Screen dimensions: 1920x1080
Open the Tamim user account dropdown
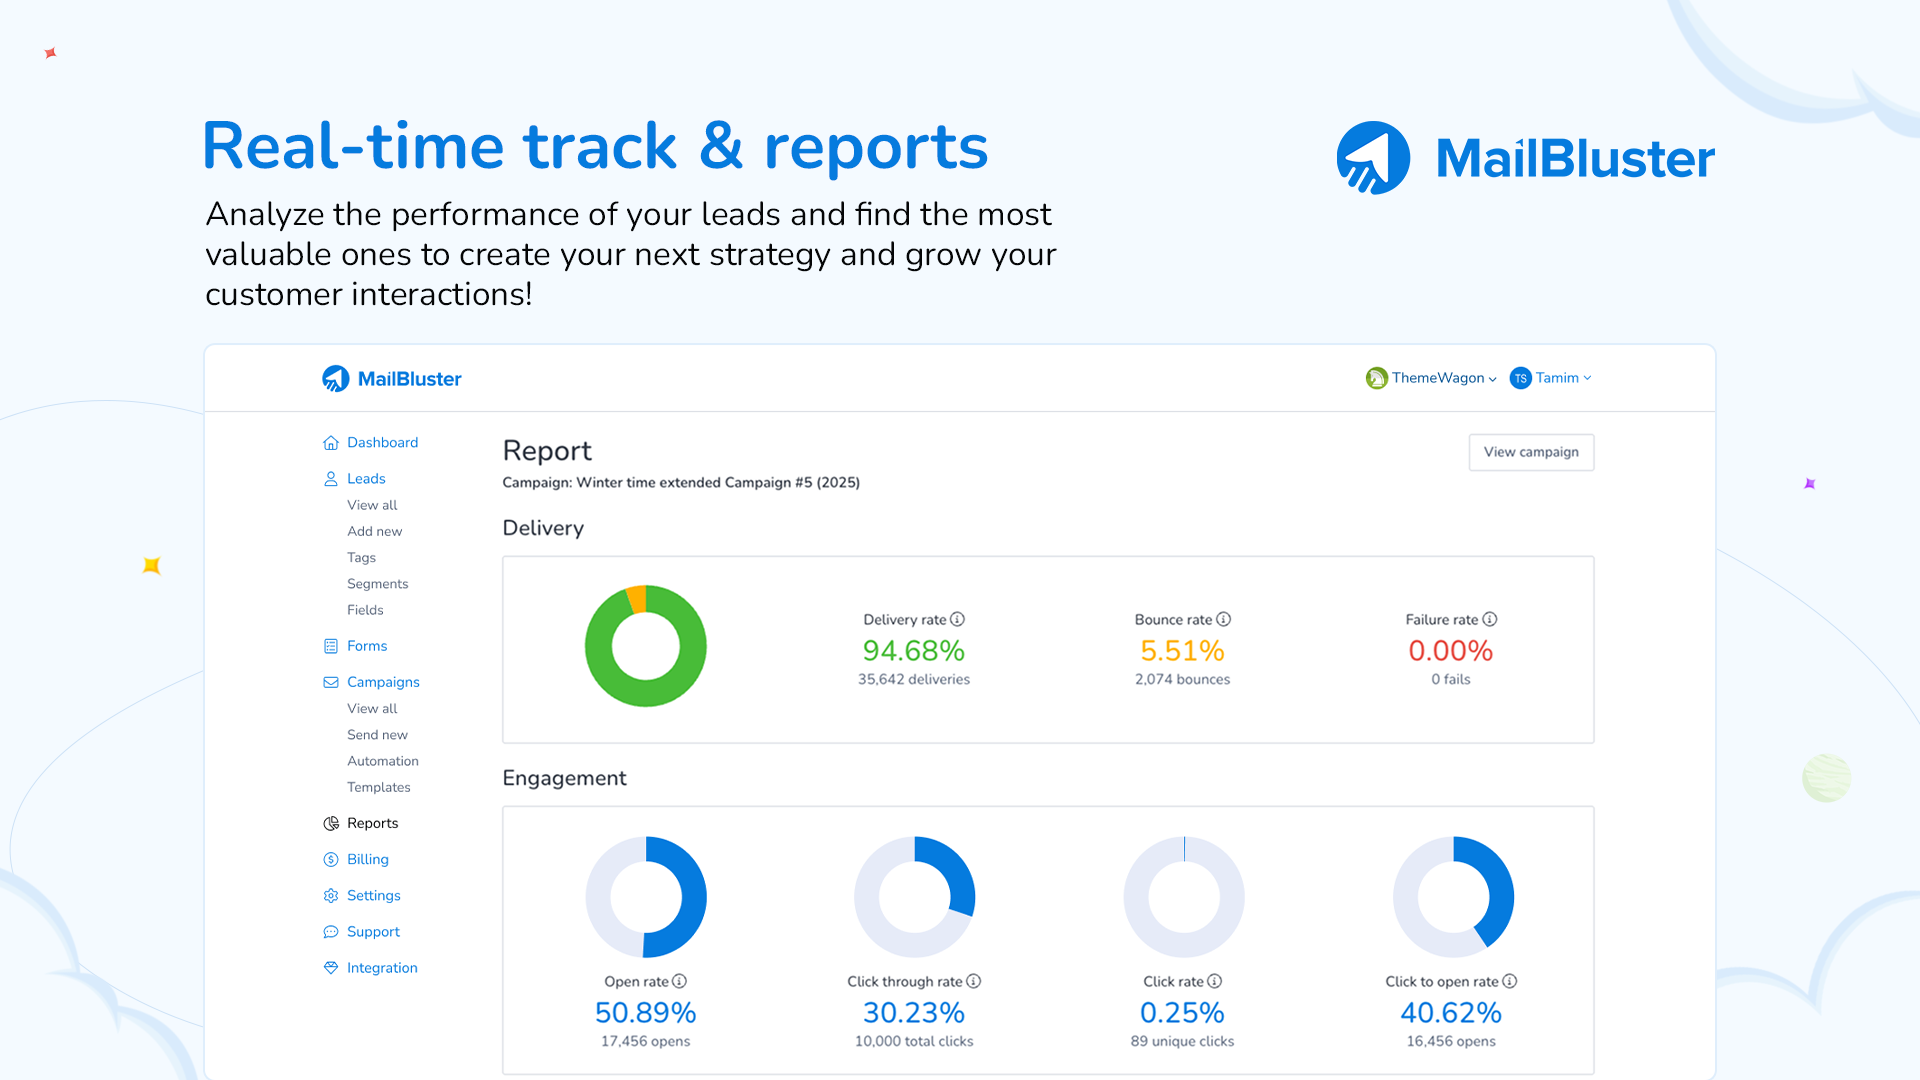[x=1551, y=378]
